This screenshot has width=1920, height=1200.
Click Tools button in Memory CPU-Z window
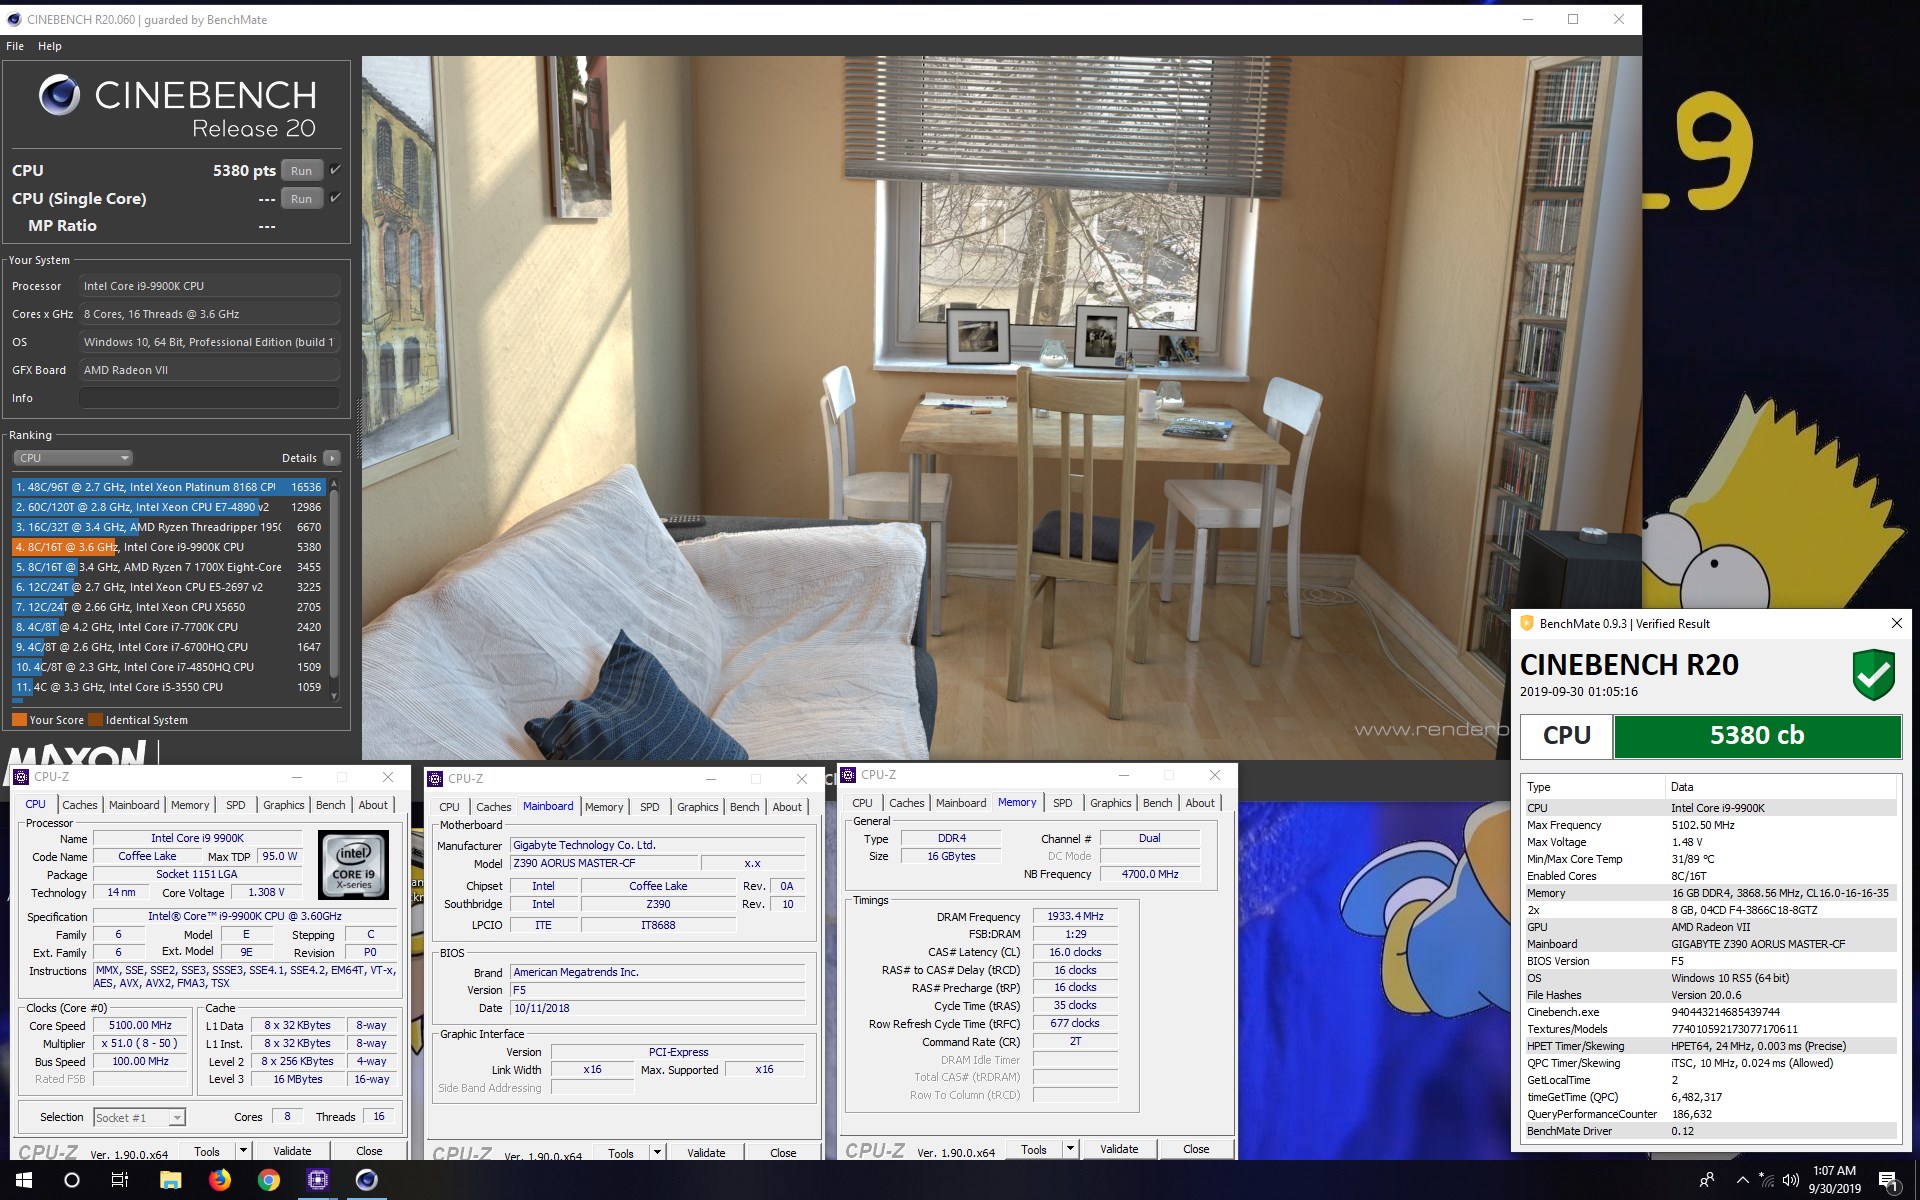pyautogui.click(x=1034, y=1149)
